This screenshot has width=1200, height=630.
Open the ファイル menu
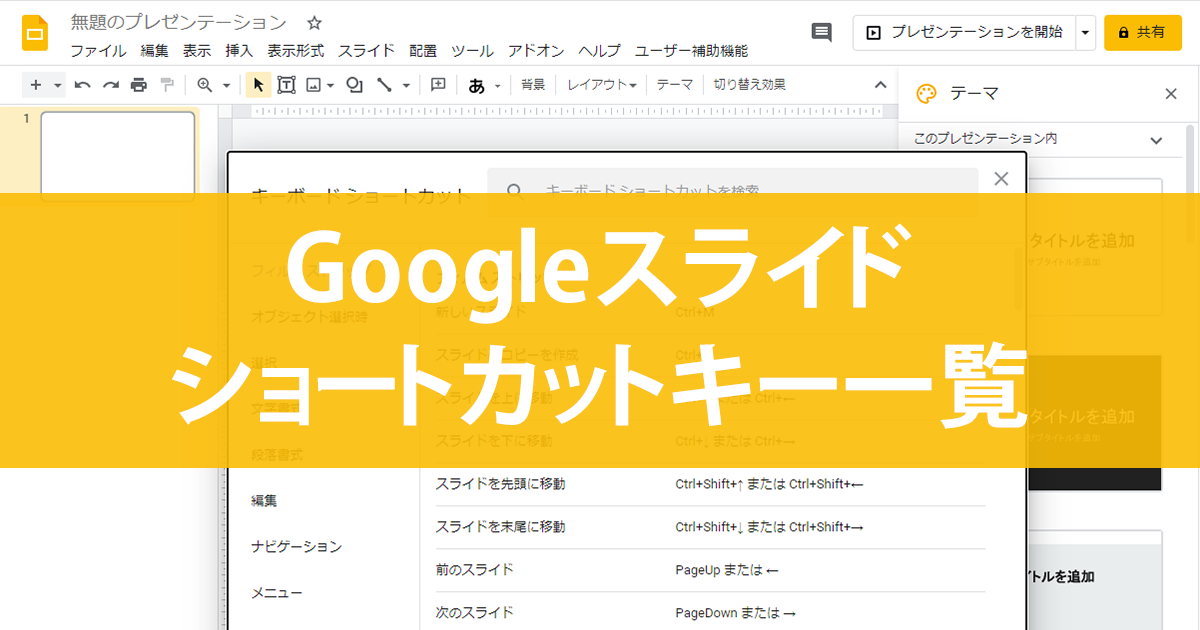click(98, 51)
